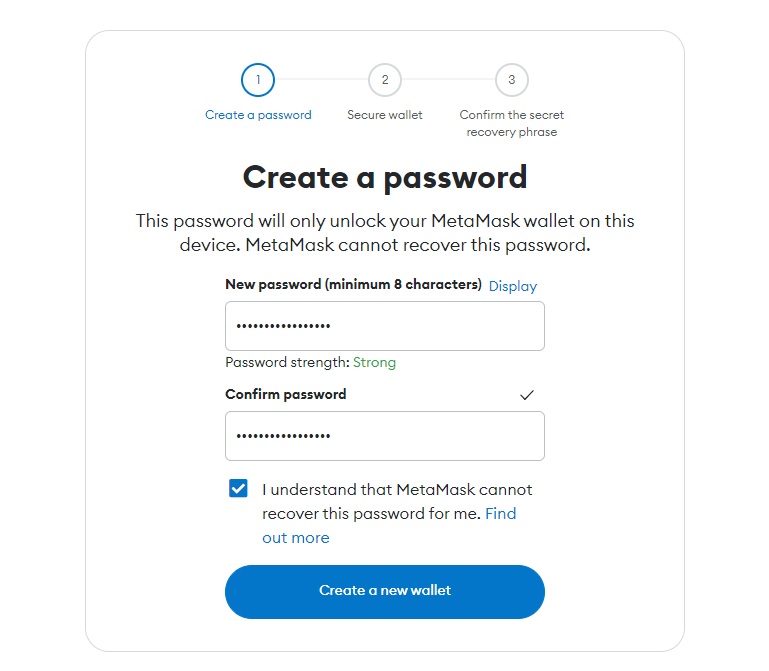Screen dimensions: 769x671
Task: Click the 'I understand that MetaMask cannot' text
Action: [x=397, y=490]
